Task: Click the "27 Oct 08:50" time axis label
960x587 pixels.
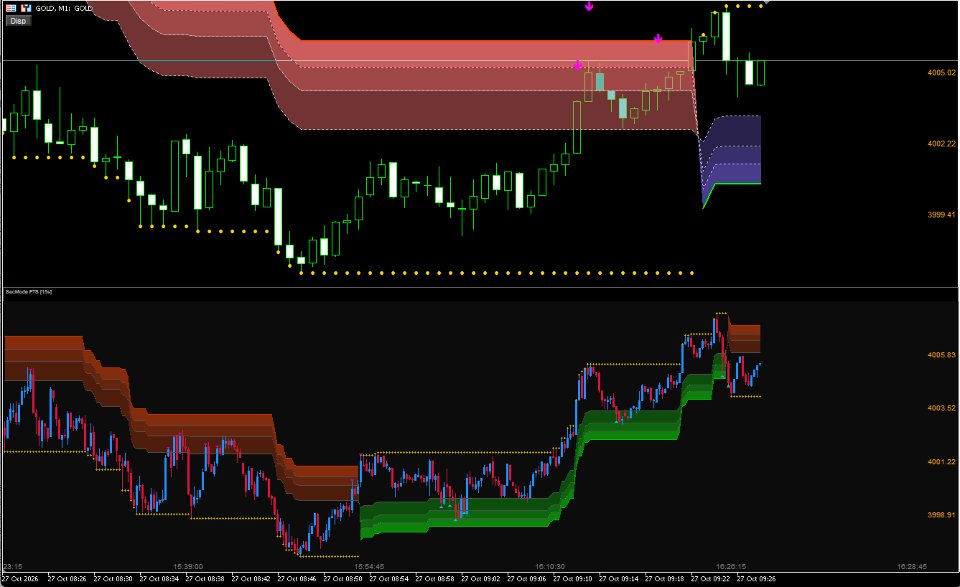Action: point(342,578)
